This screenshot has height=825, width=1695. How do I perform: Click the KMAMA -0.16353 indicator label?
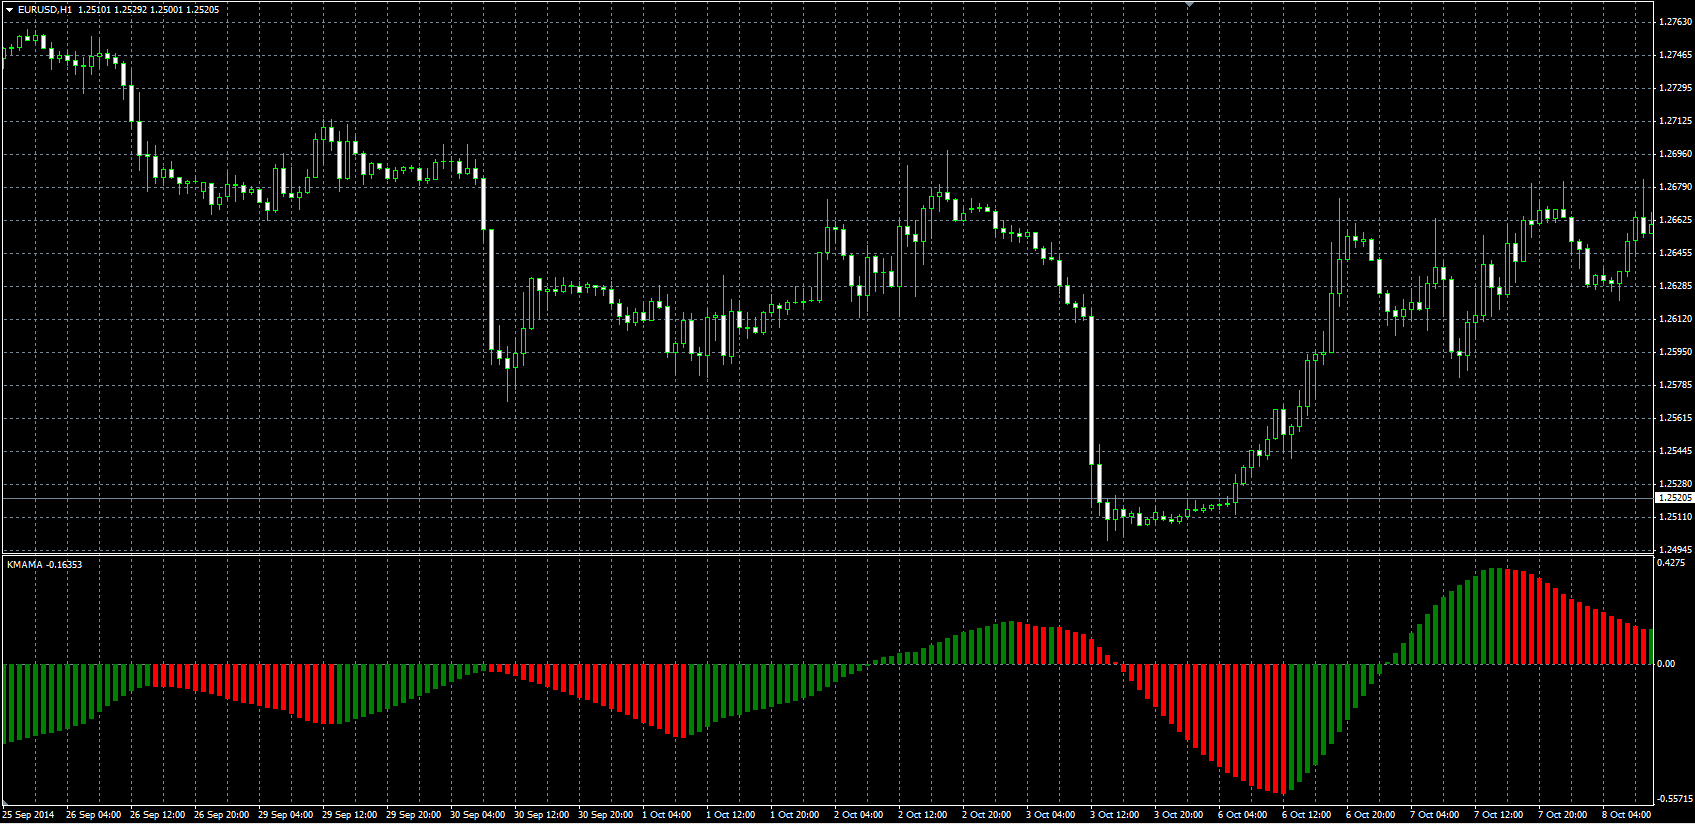tap(45, 565)
